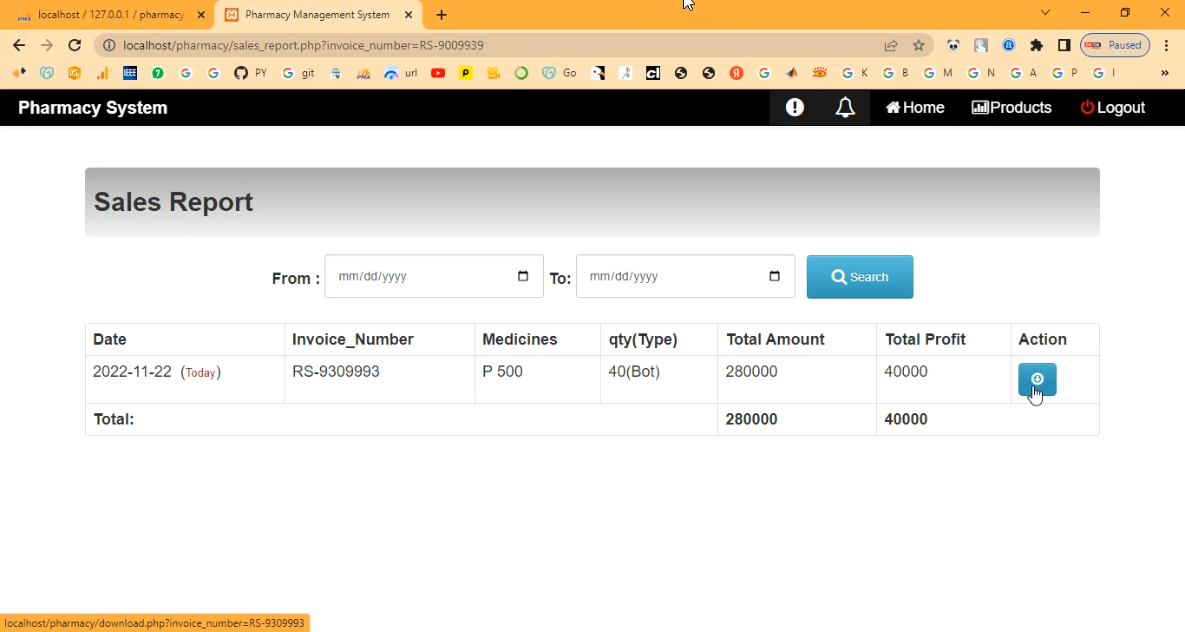Screen dimensions: 1185x632
Task: Click the From date input field
Action: pyautogui.click(x=420, y=277)
